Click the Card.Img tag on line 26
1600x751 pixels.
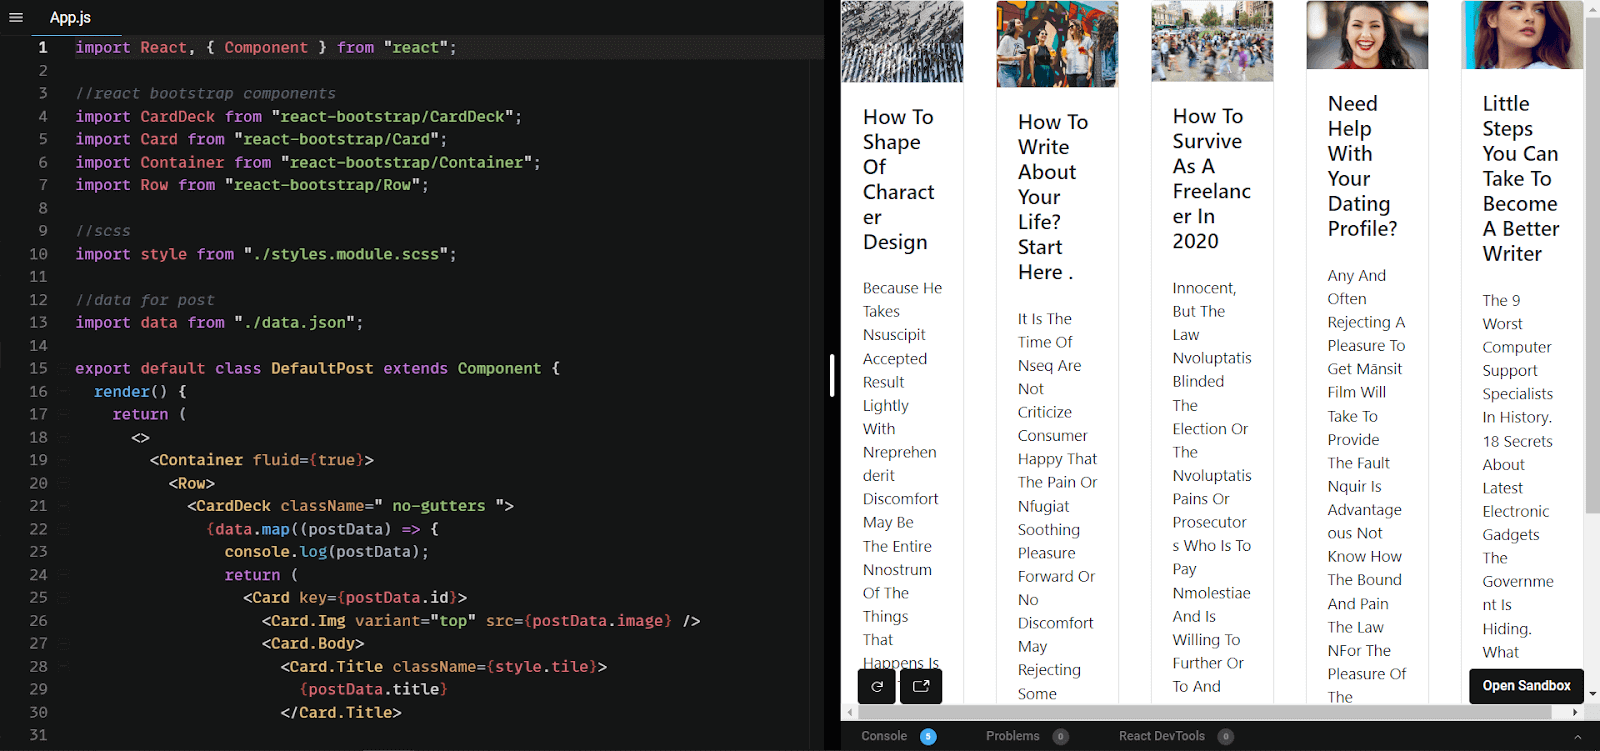303,621
